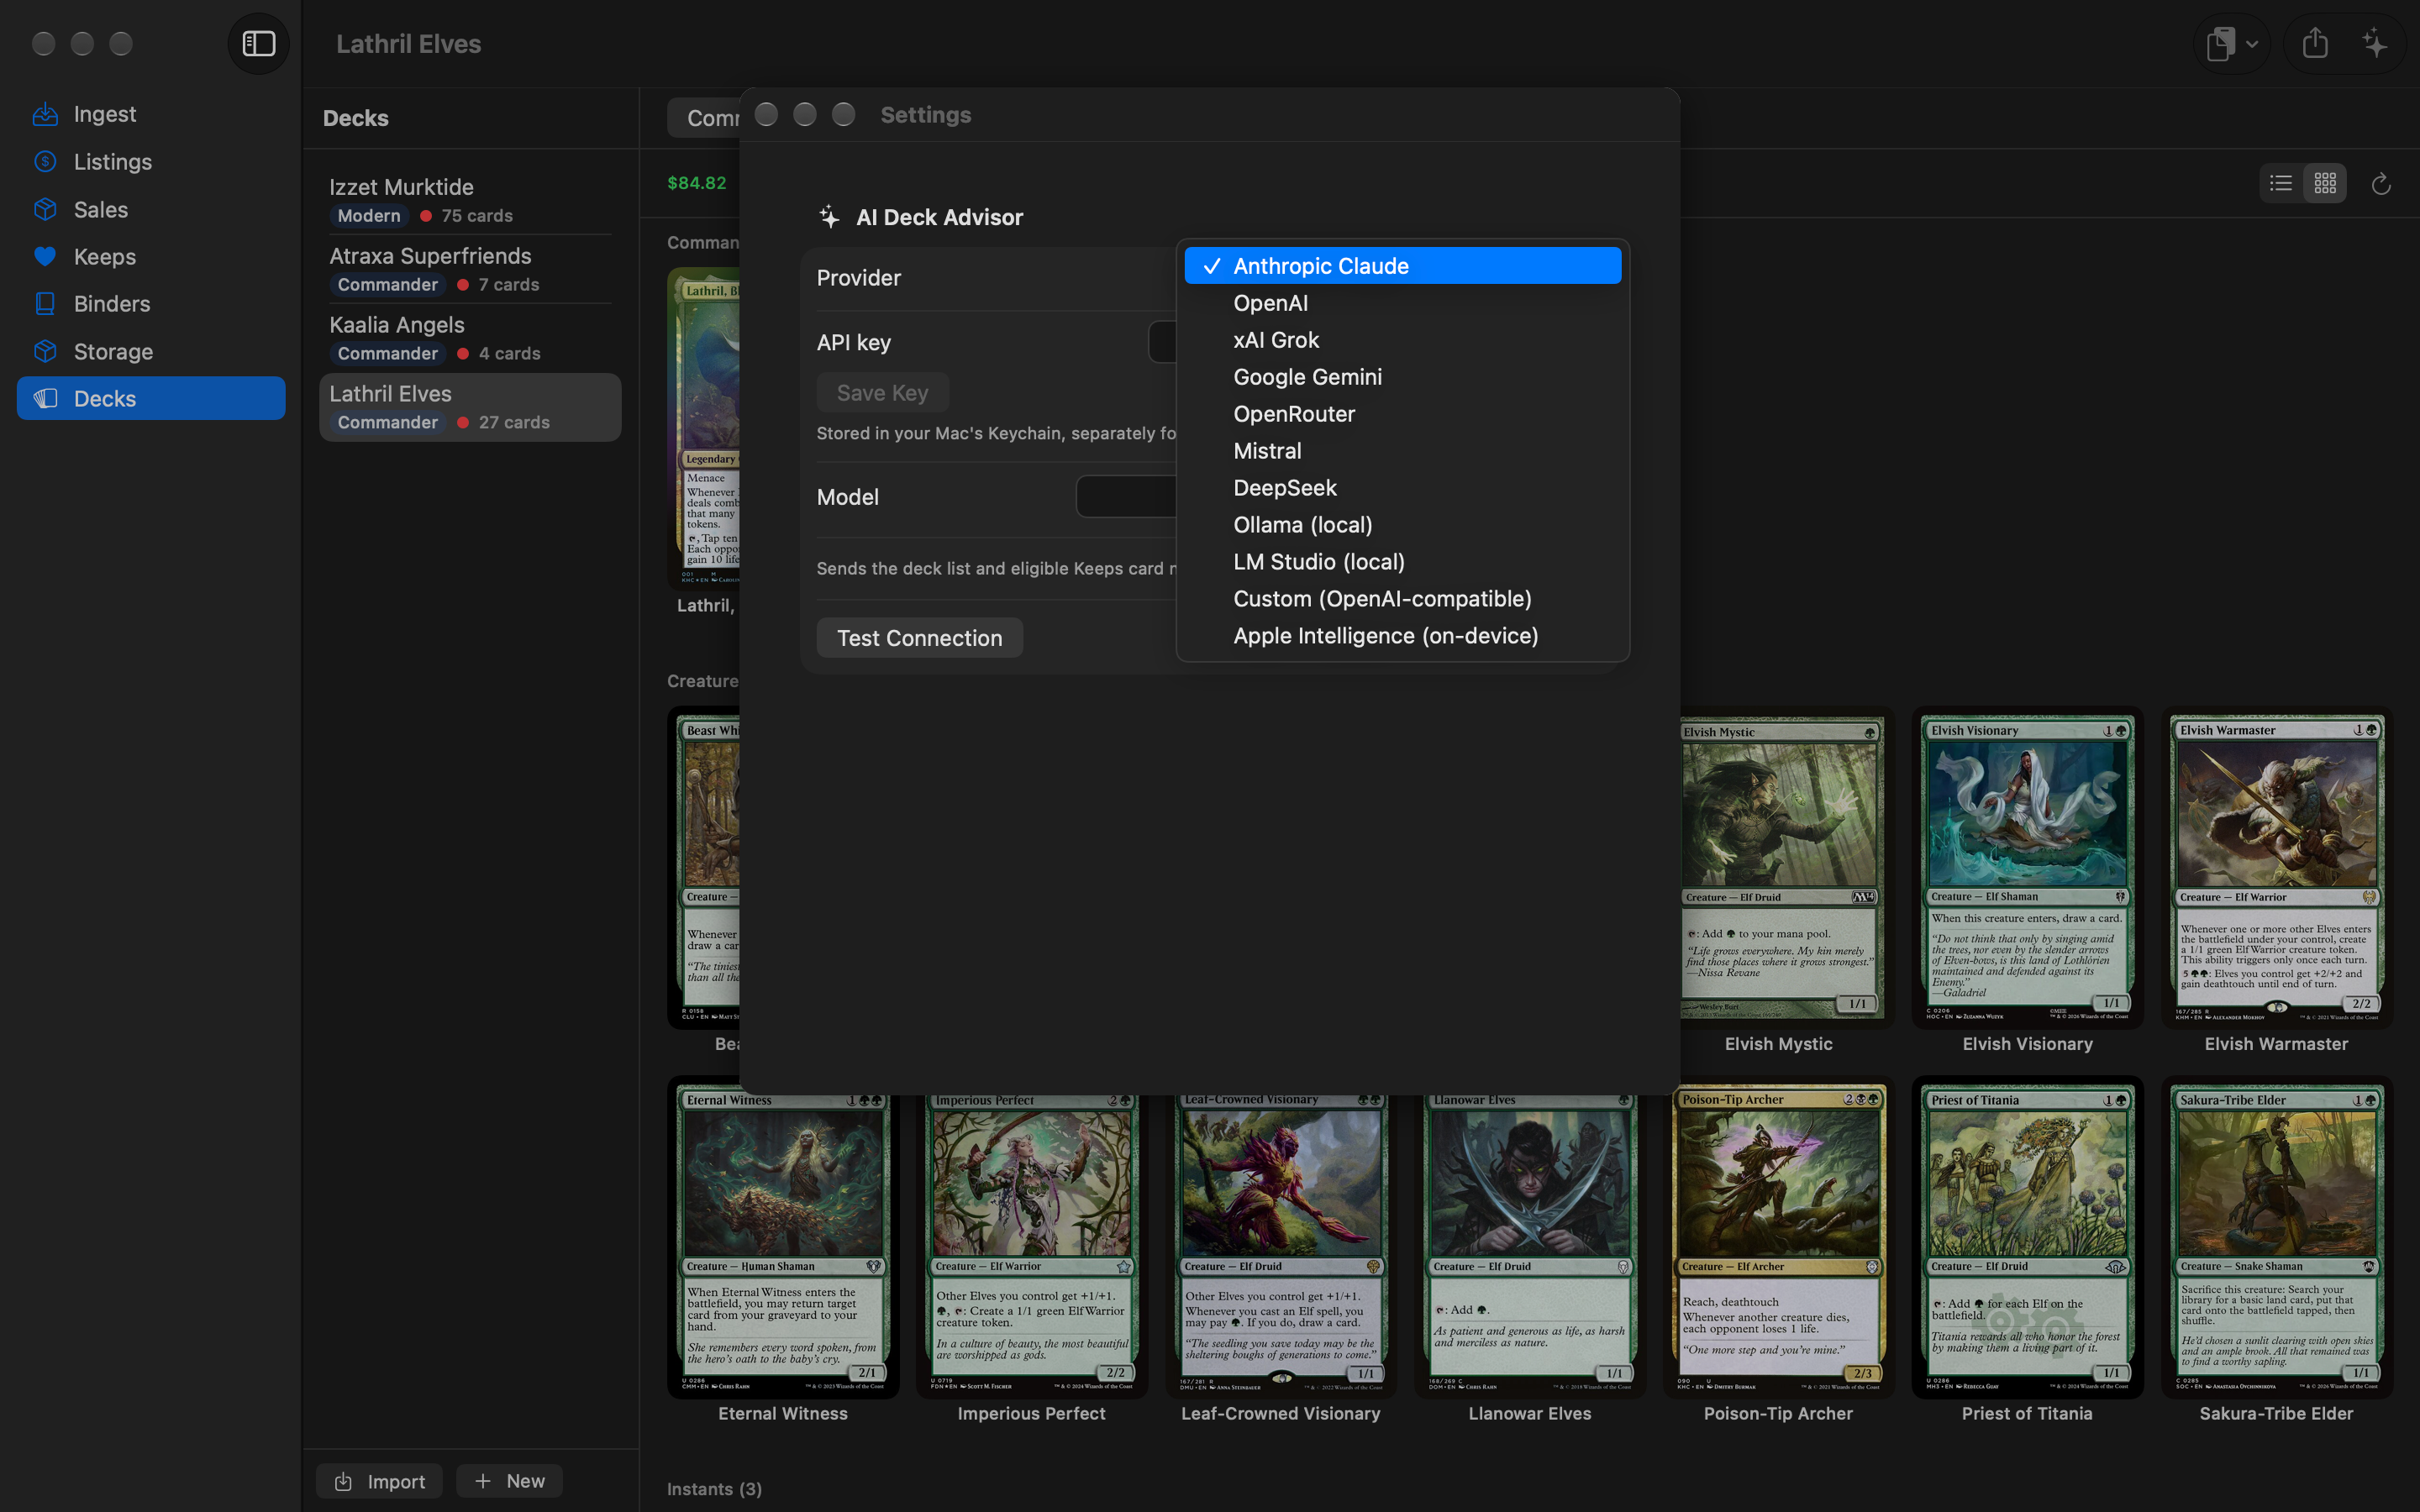Open the Imperious Perfect card
This screenshot has height=1512, width=2420.
coord(1032,1246)
